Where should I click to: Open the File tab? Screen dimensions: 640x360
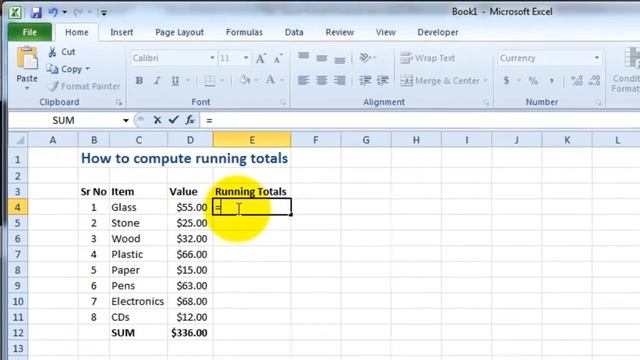pyautogui.click(x=30, y=32)
